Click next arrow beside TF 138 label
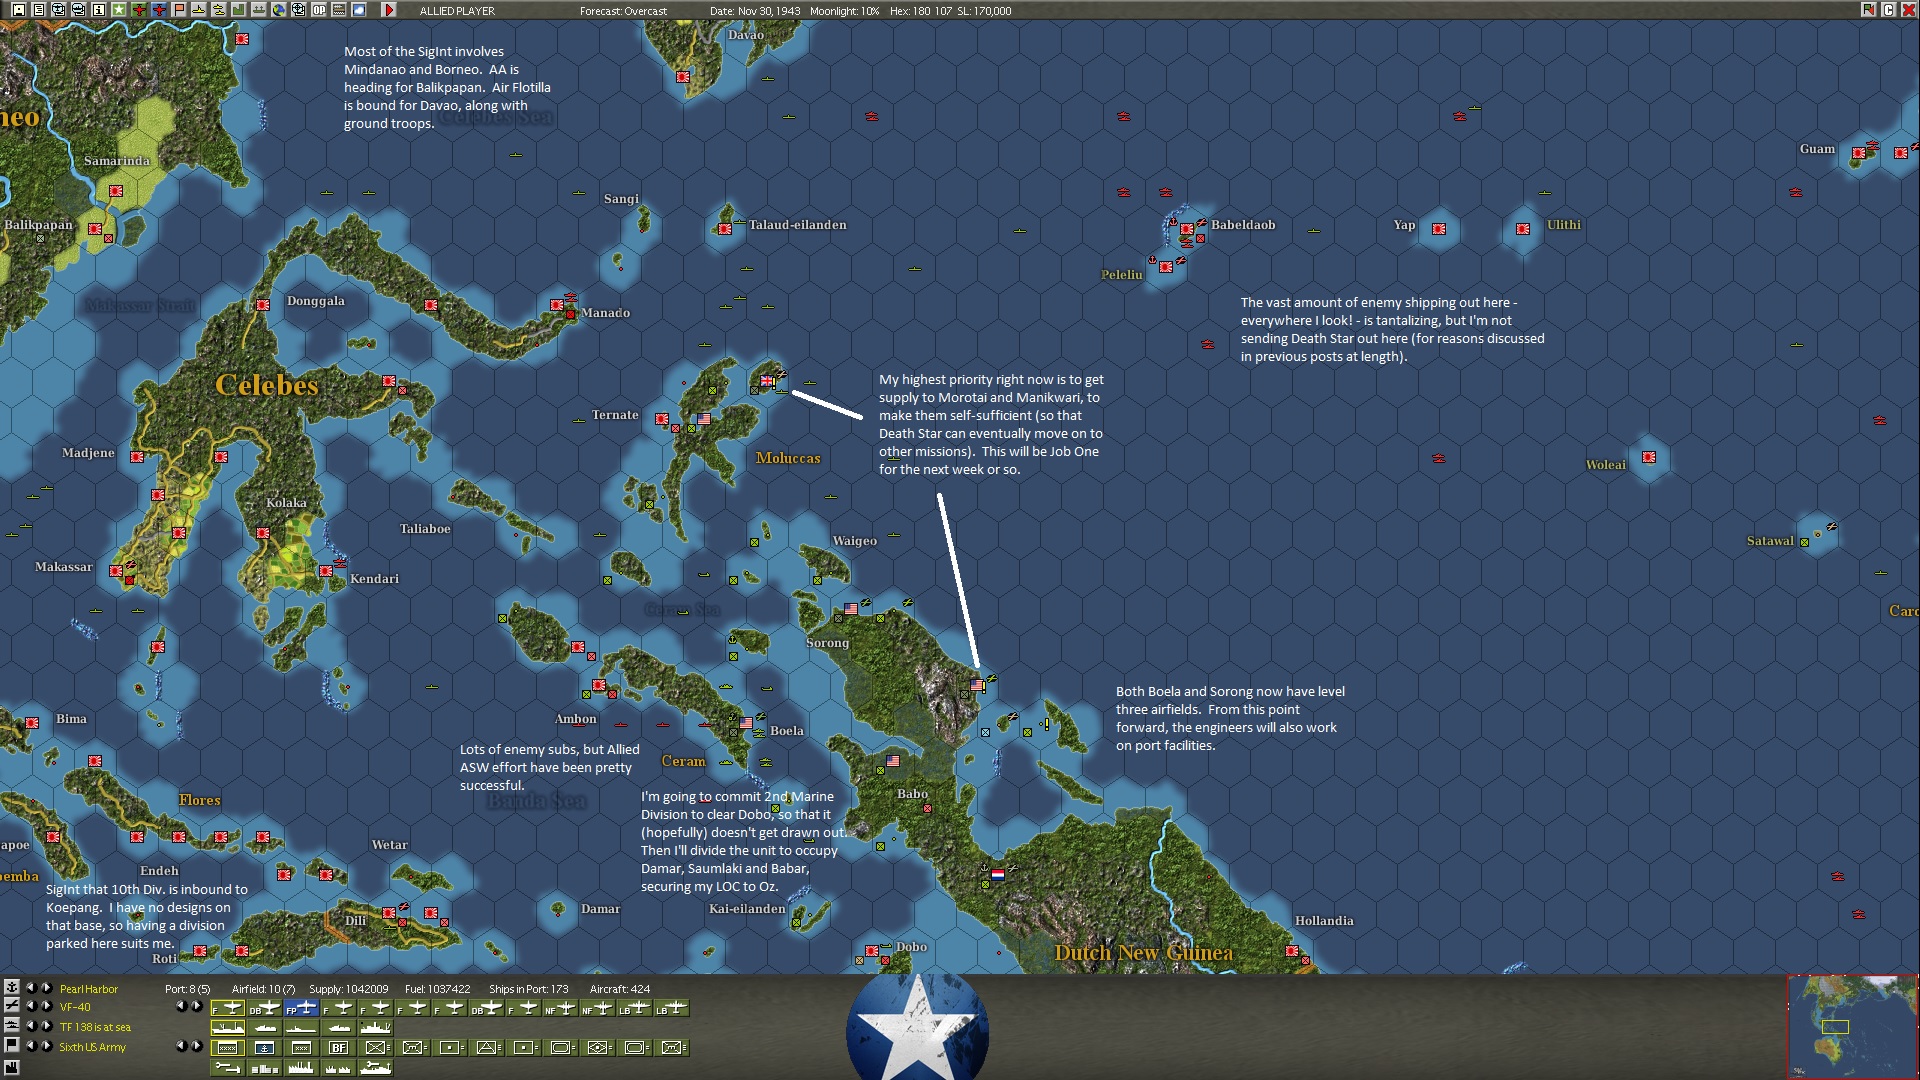1920x1080 pixels. click(x=46, y=1026)
